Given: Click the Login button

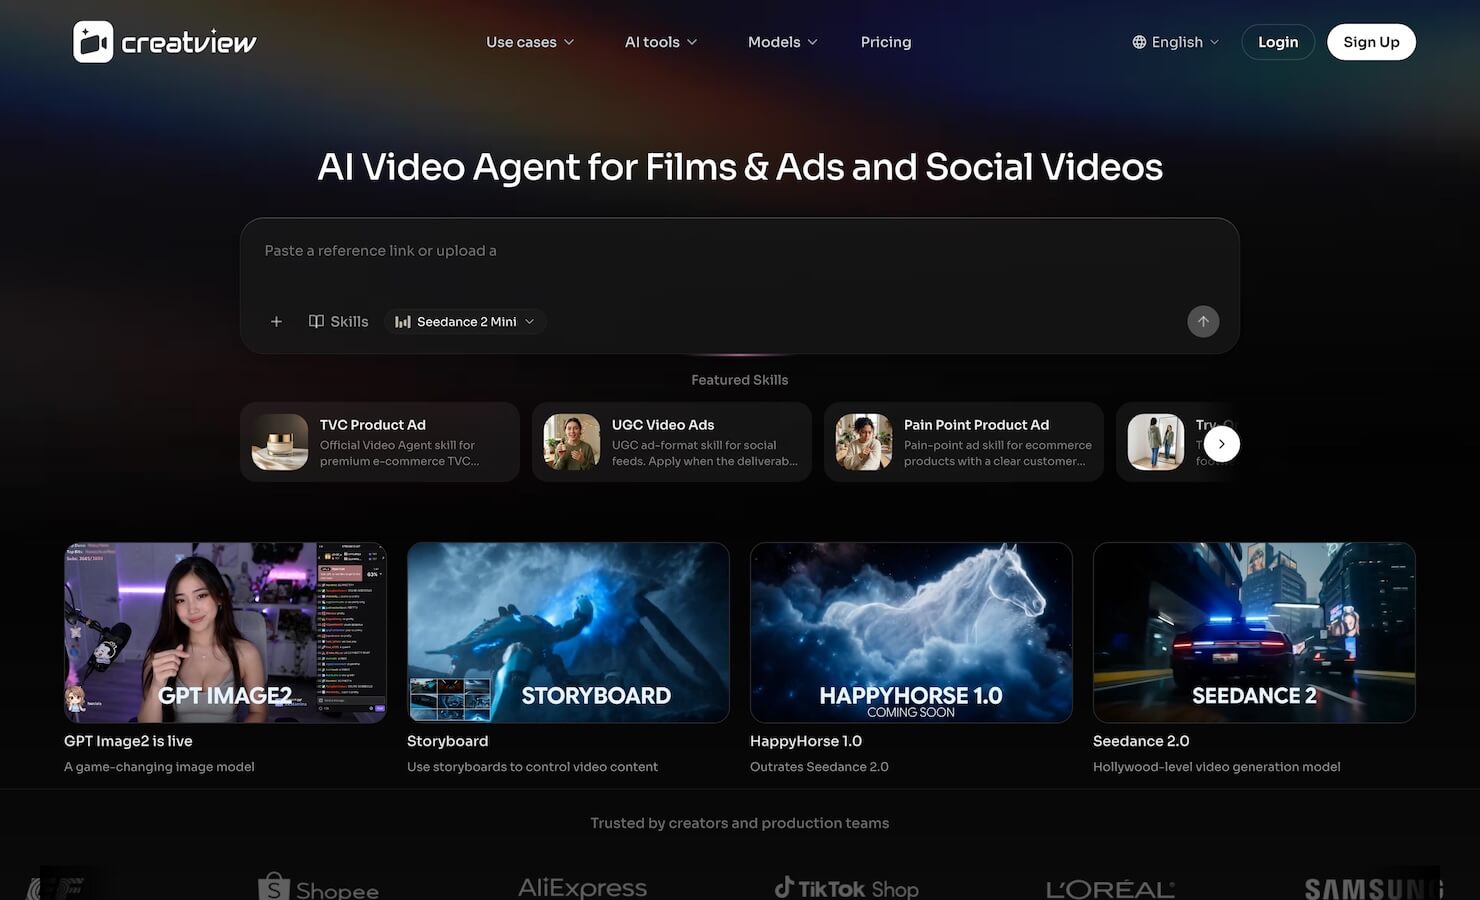Looking at the screenshot, I should 1278,42.
